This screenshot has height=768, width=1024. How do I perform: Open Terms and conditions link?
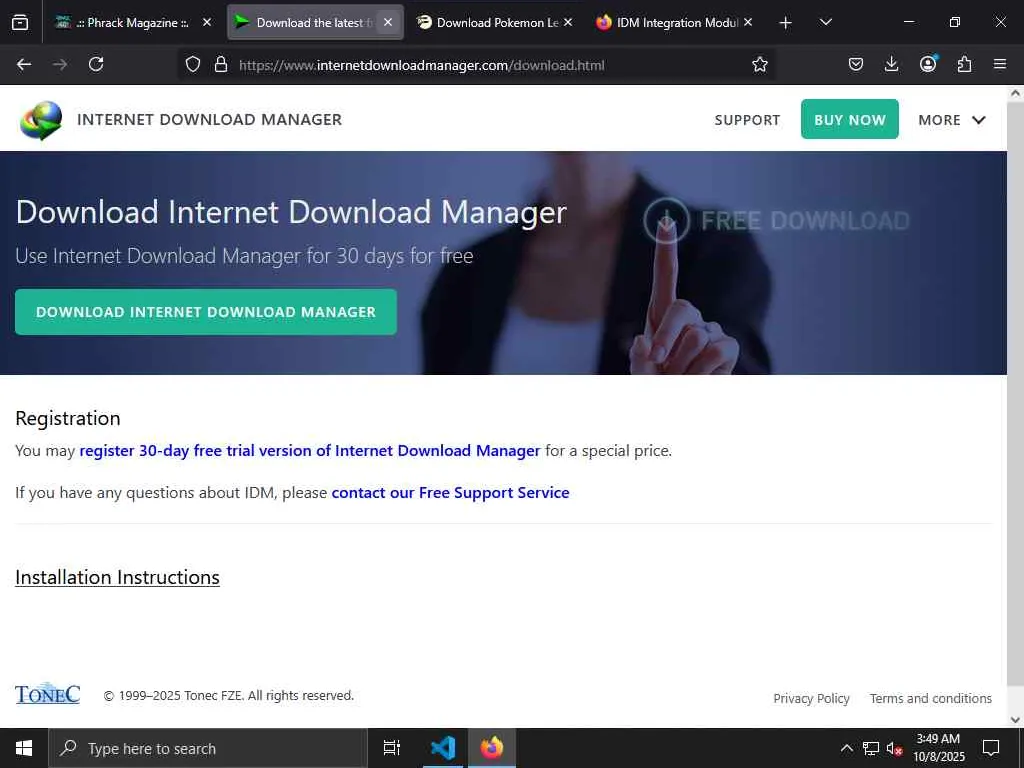click(931, 698)
